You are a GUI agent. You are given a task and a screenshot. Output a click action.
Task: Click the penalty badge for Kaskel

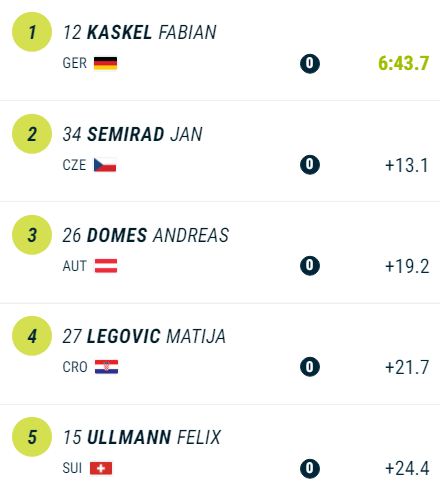[310, 63]
